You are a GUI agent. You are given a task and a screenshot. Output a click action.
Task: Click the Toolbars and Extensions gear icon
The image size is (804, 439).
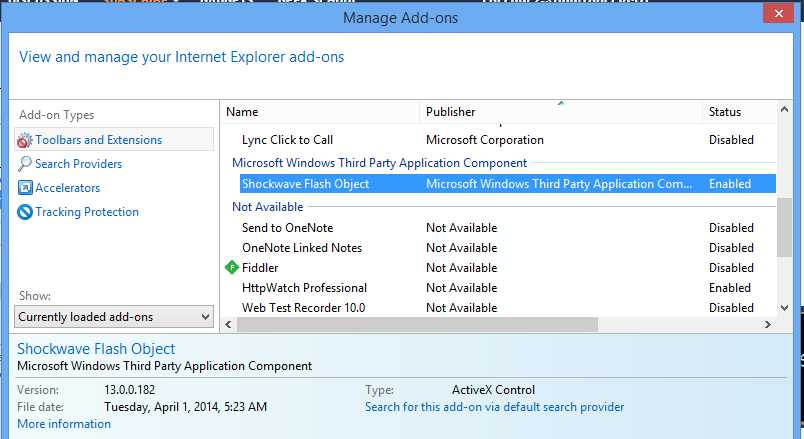(x=24, y=140)
